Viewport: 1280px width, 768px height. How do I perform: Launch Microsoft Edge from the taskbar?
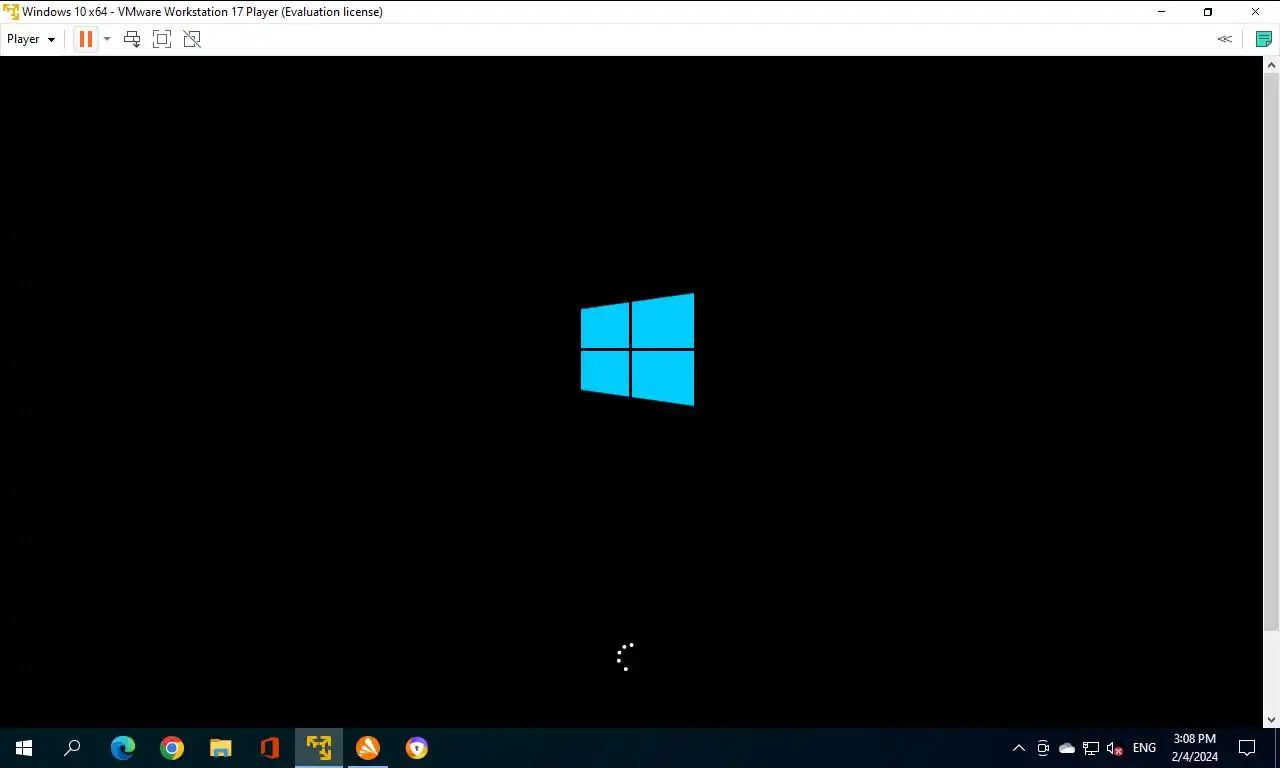(x=123, y=748)
